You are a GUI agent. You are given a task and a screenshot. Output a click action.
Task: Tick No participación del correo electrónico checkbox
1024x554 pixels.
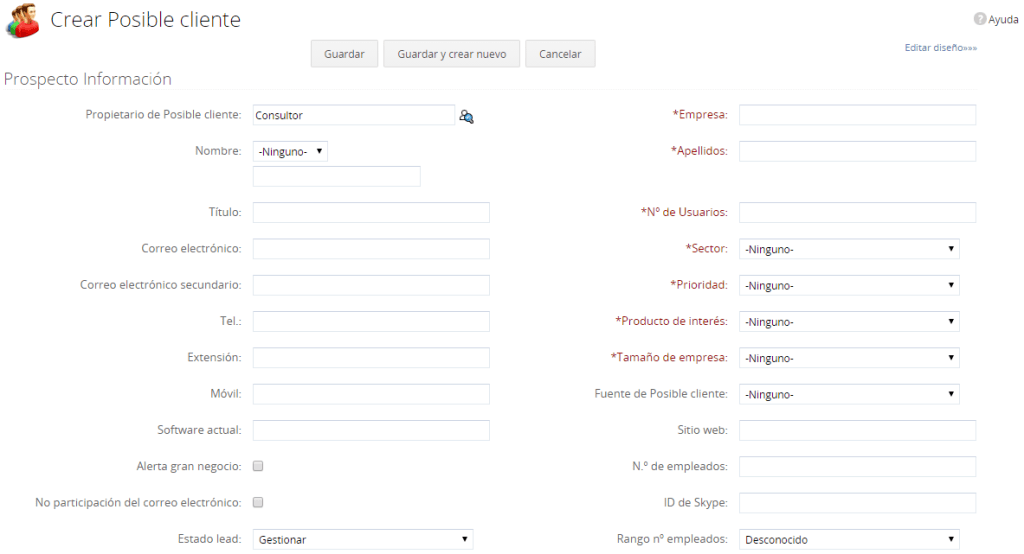[258, 502]
